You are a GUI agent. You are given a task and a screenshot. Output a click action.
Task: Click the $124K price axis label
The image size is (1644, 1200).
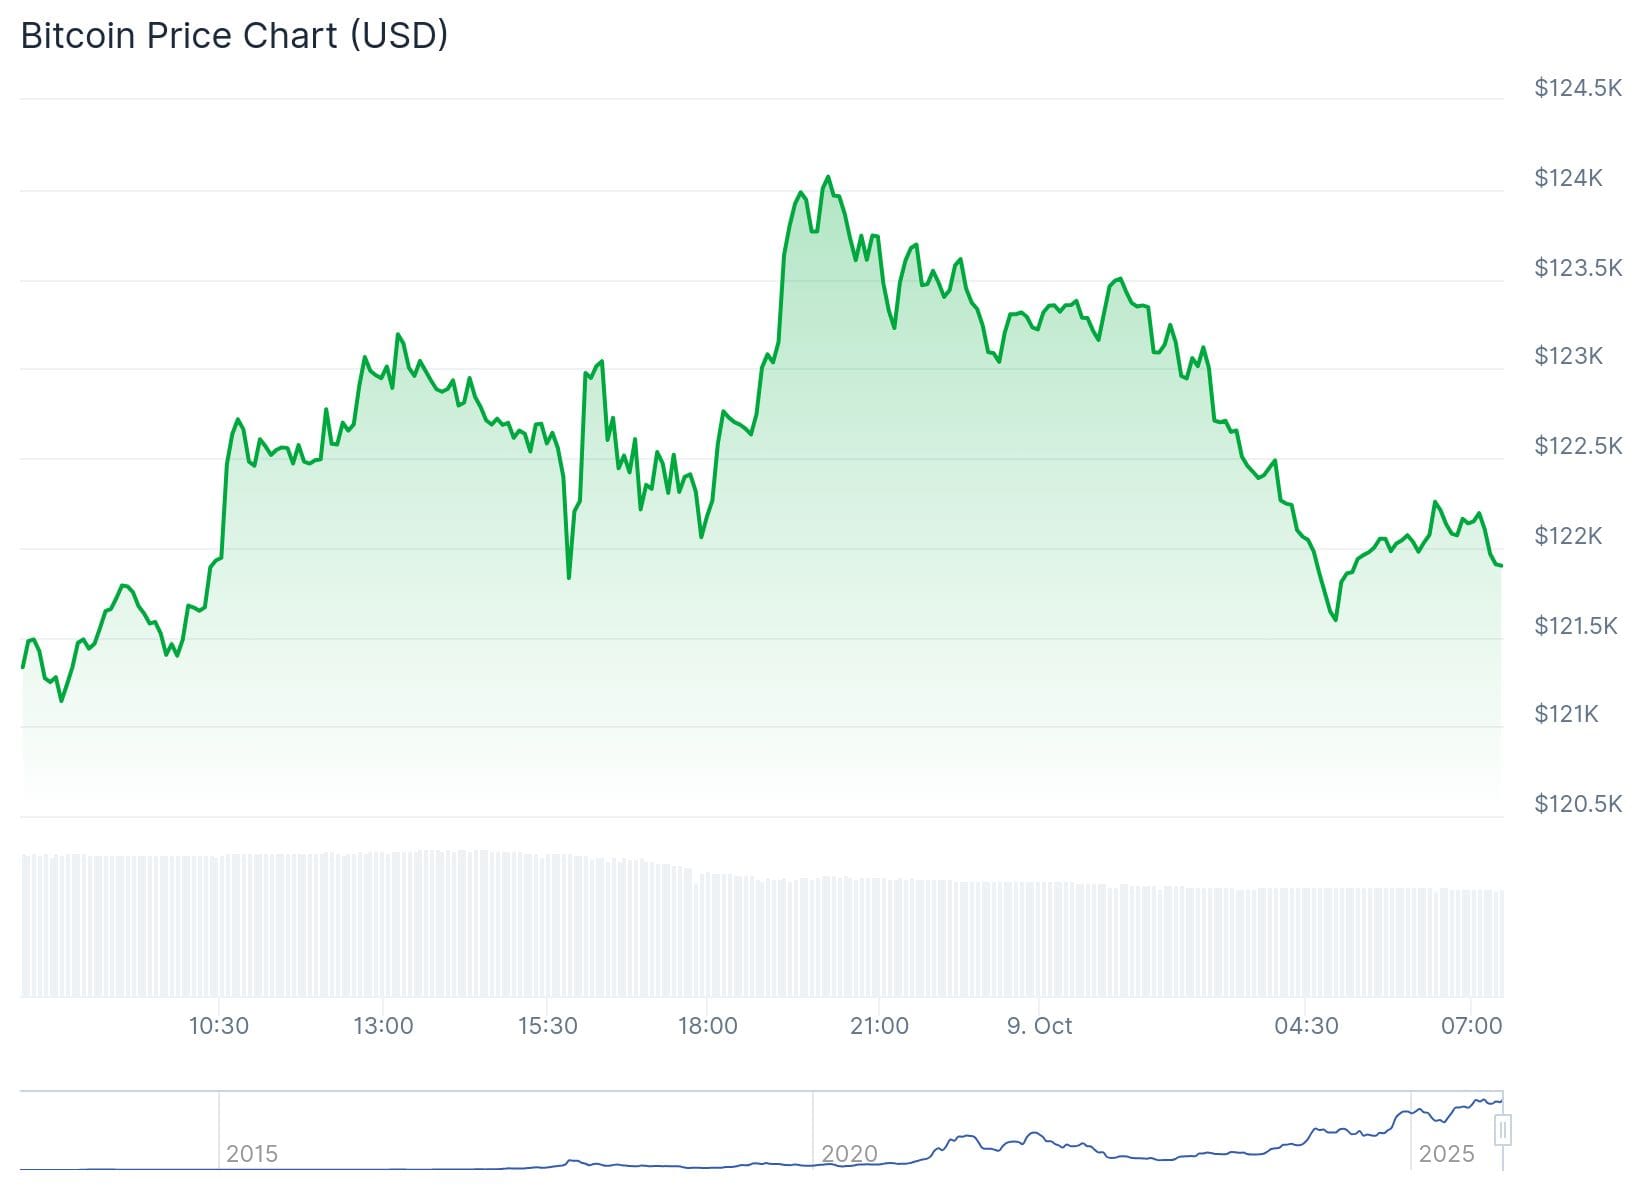(1568, 178)
